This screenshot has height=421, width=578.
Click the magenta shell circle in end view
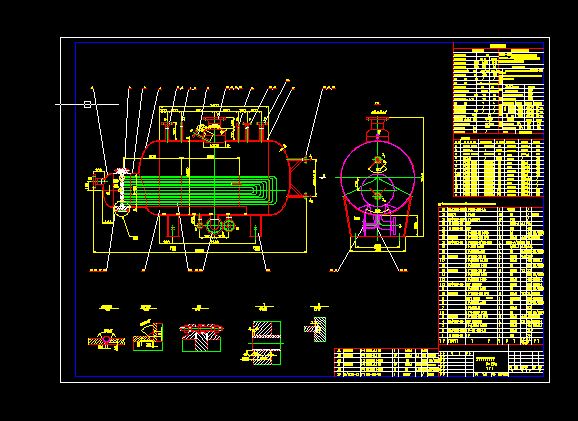pos(378,178)
